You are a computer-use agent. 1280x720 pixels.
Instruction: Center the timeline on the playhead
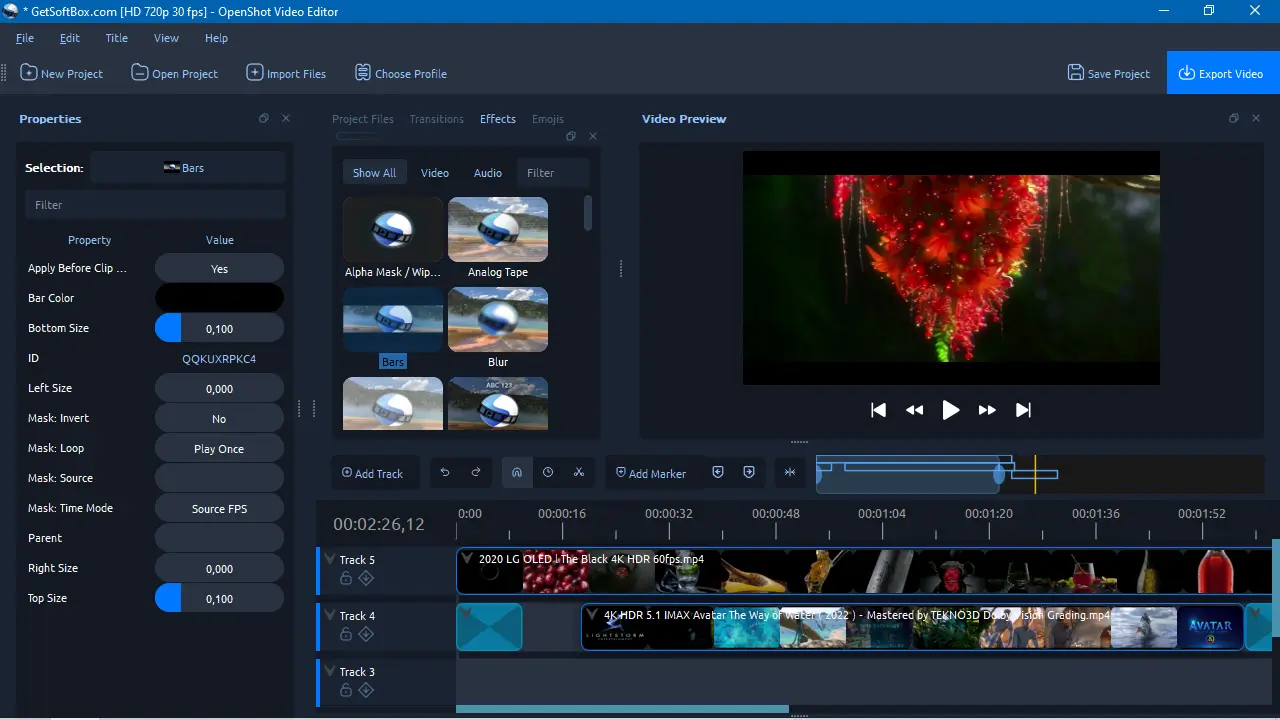pos(790,473)
